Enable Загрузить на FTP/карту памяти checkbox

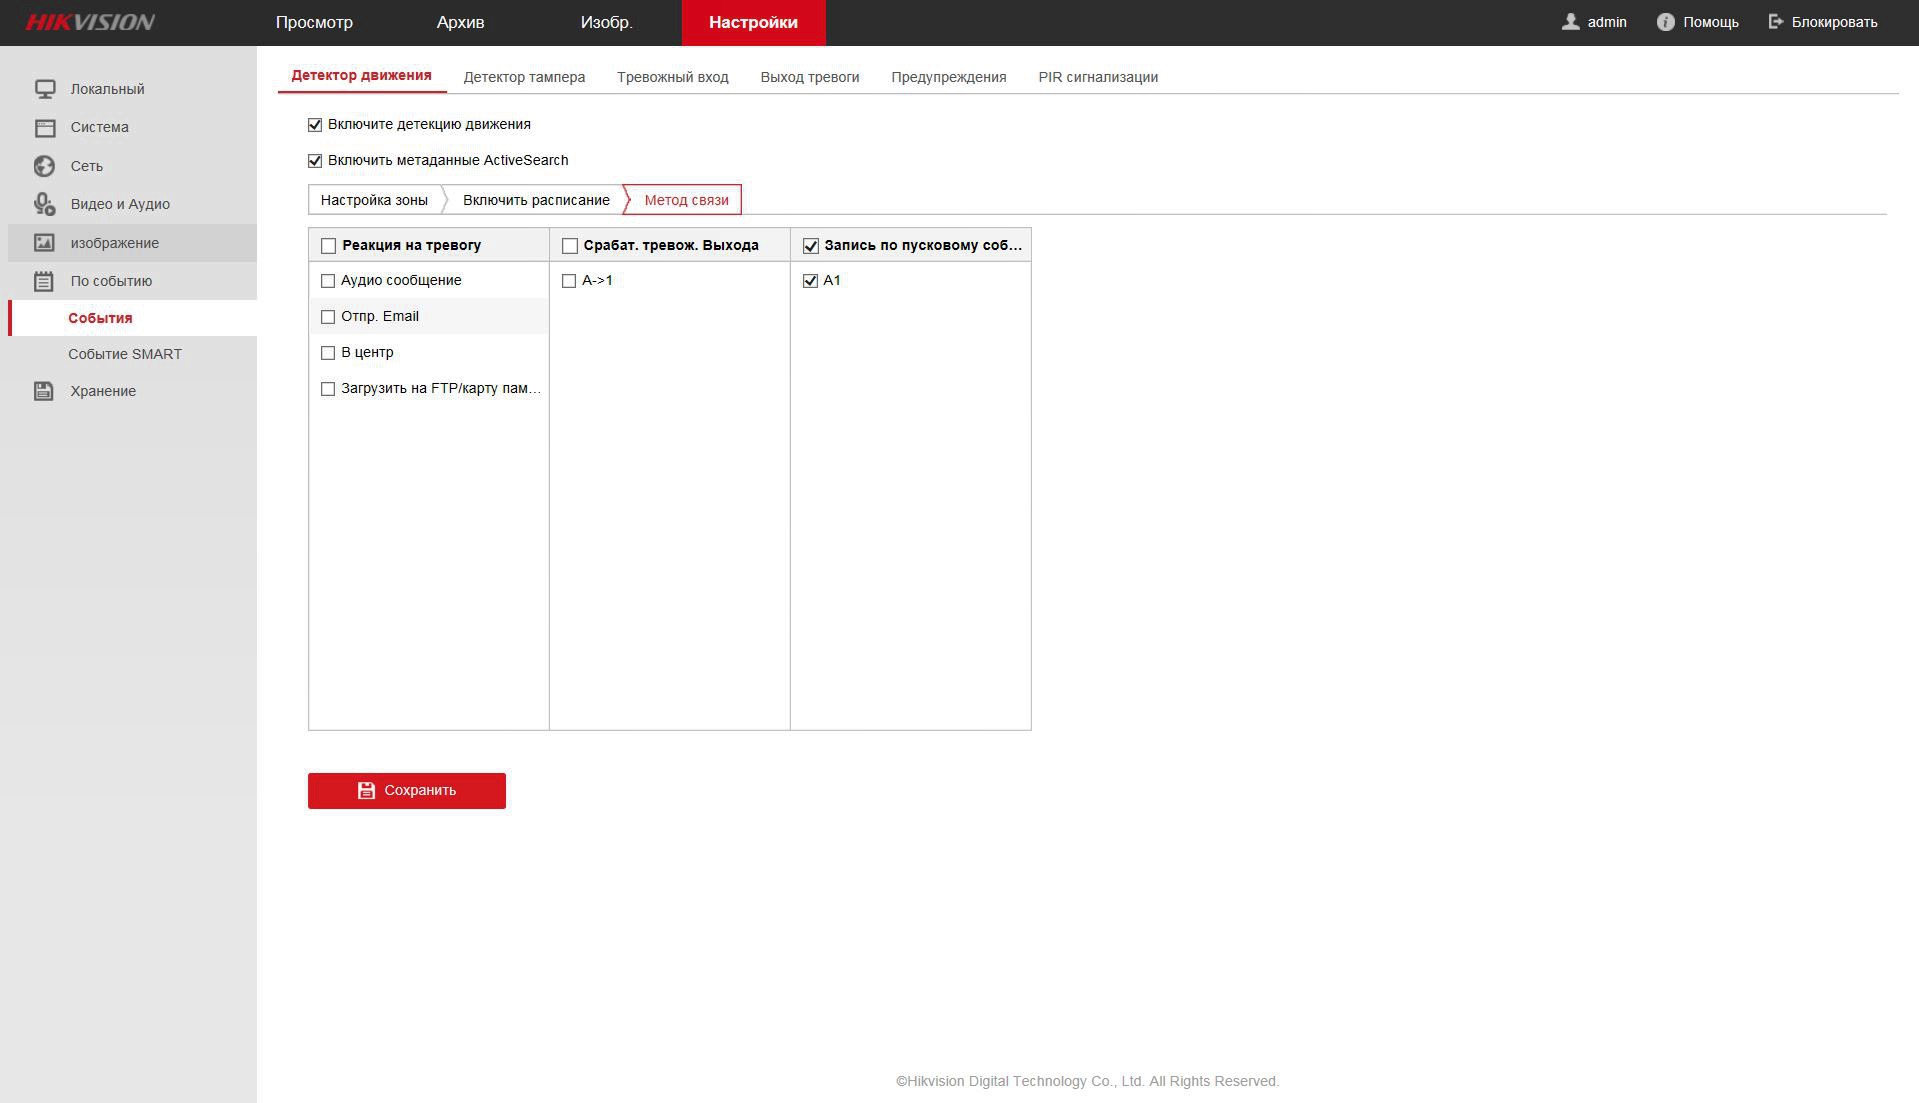(328, 389)
